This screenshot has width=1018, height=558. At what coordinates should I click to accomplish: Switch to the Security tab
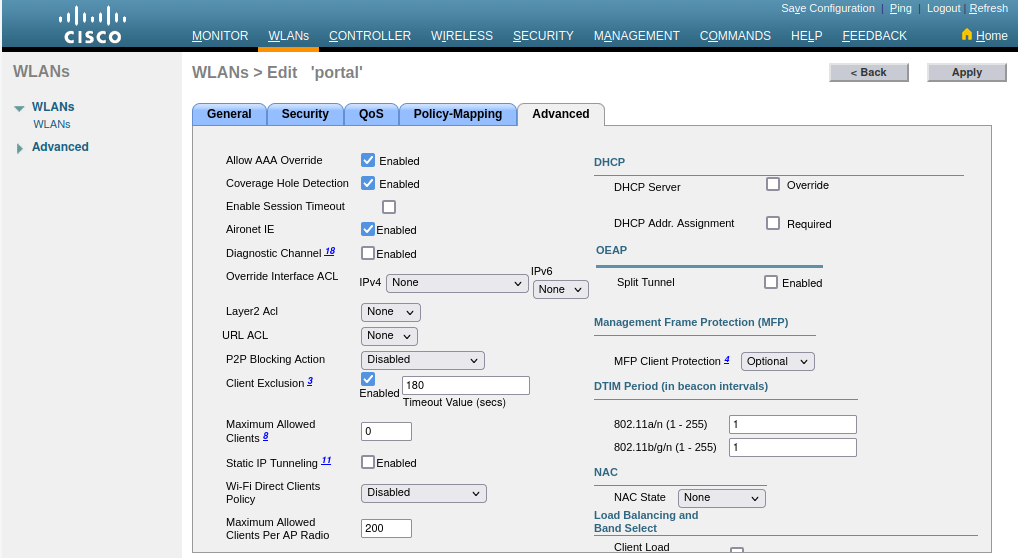point(305,114)
